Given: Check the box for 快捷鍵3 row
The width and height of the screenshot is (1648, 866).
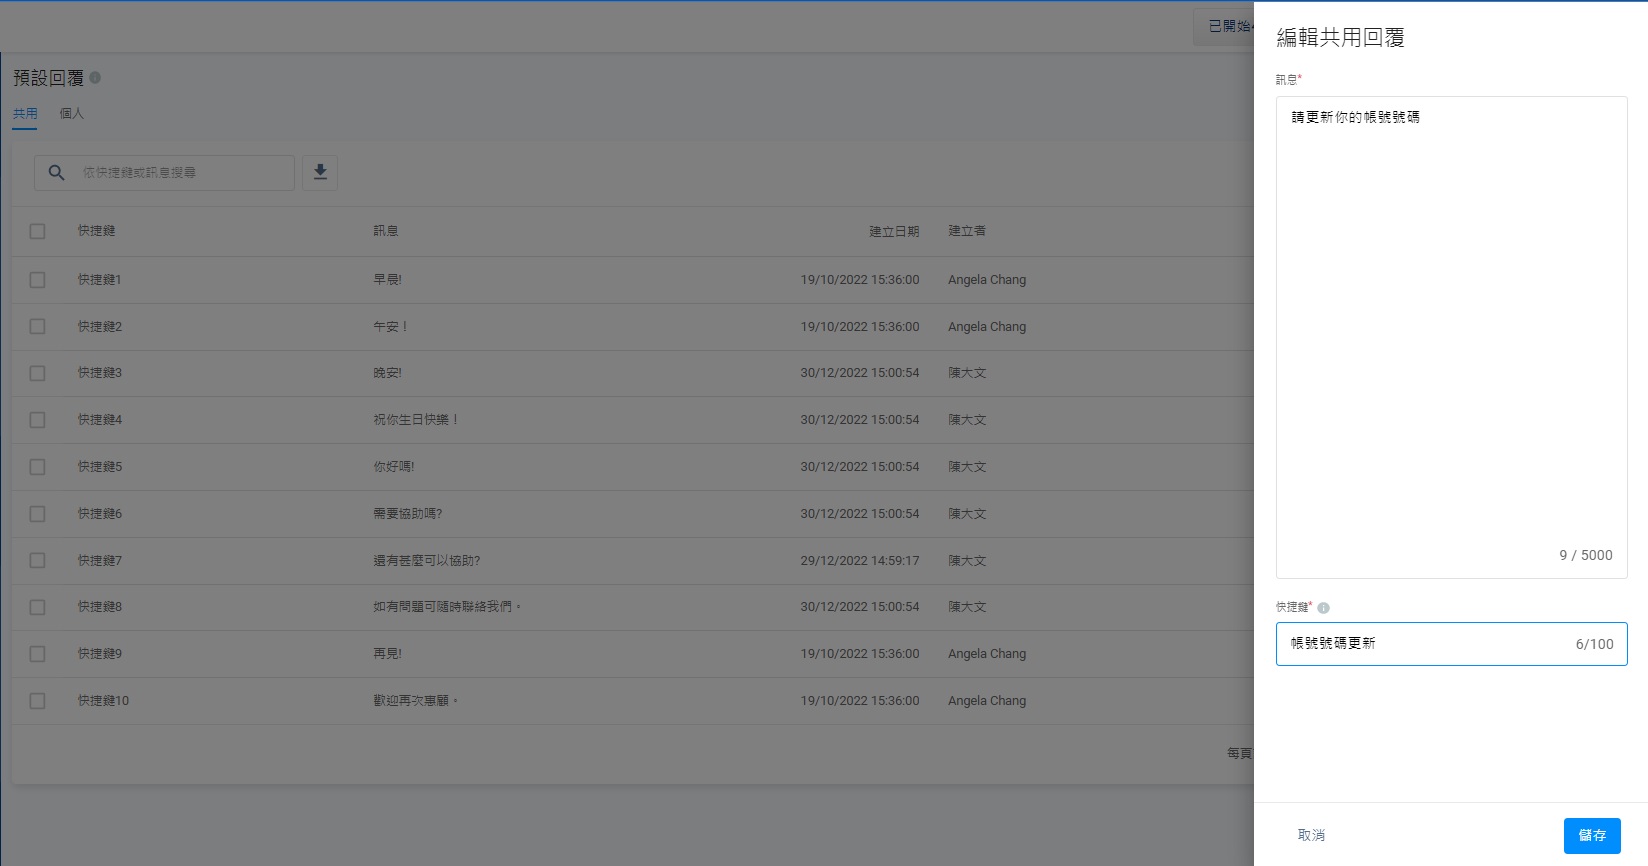Looking at the screenshot, I should (38, 373).
